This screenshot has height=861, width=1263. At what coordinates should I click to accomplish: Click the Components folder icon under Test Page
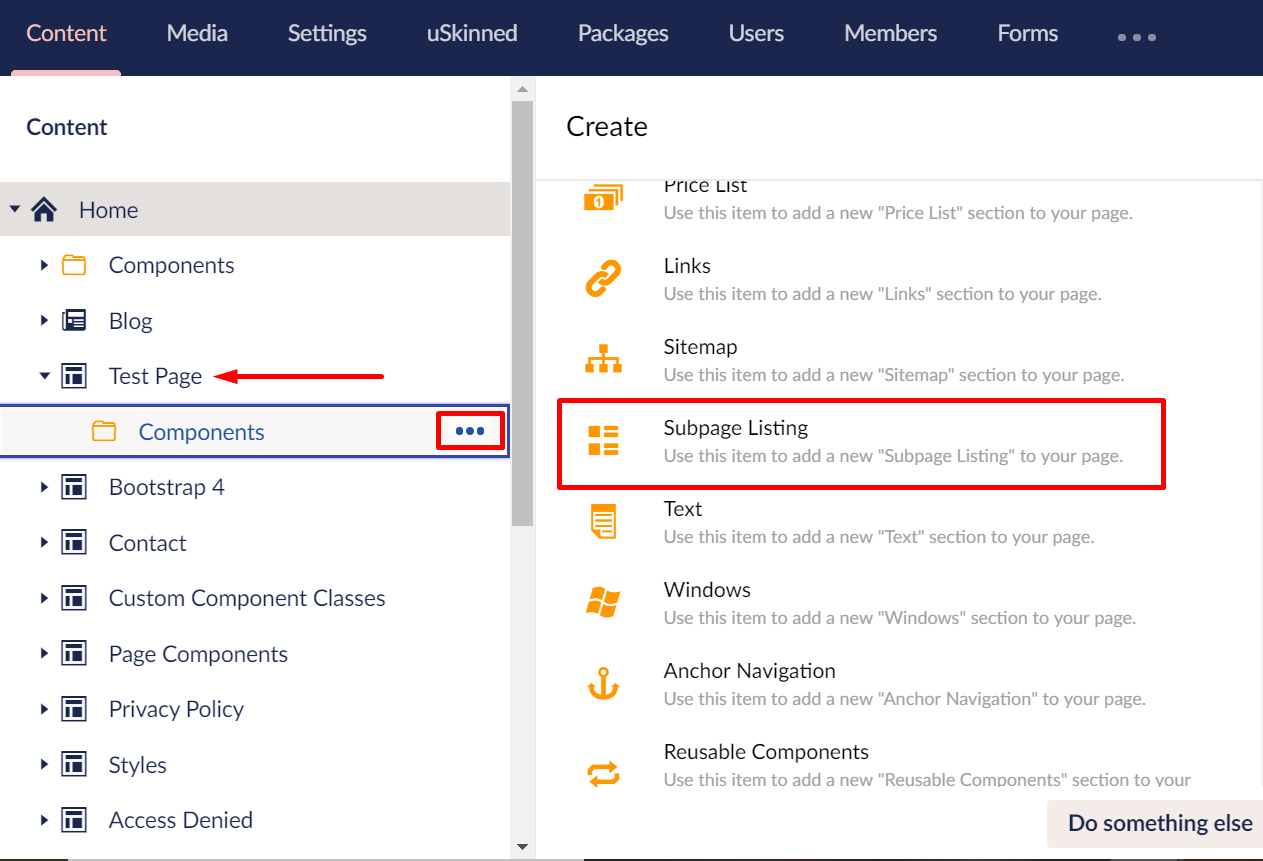click(x=104, y=430)
